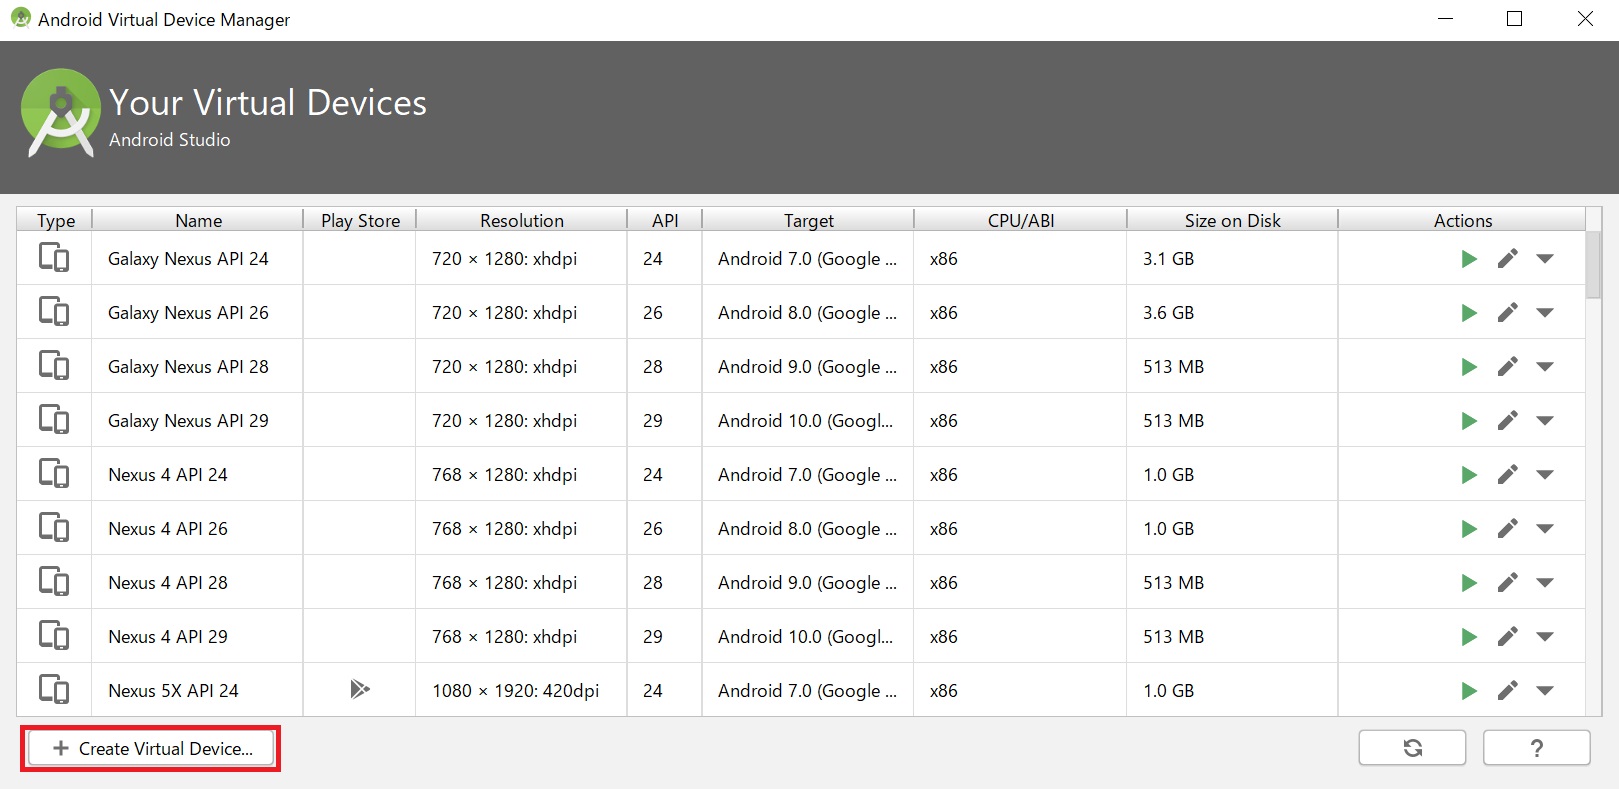Click device type icon for Nexus 4 API 26
Screen dimensions: 1619x789
tap(54, 528)
